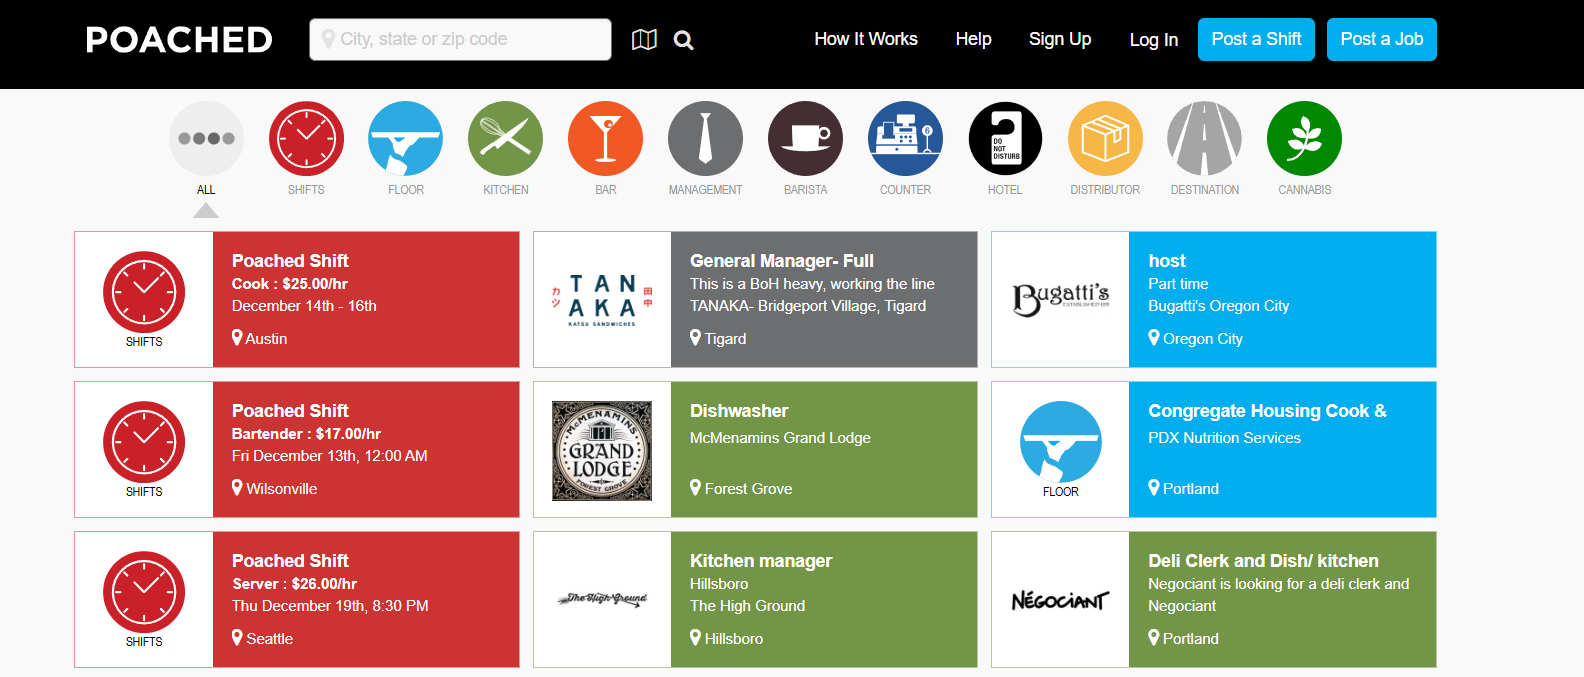Filter by DESTINATION road icon
This screenshot has width=1584, height=677.
coord(1205,138)
